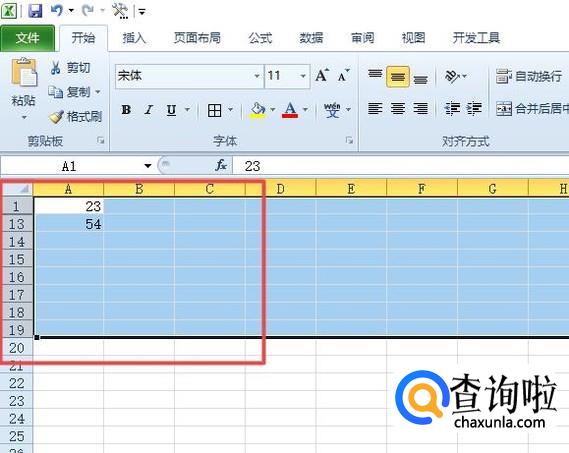
Task: Click the Undo arrow icon
Action: [56, 10]
